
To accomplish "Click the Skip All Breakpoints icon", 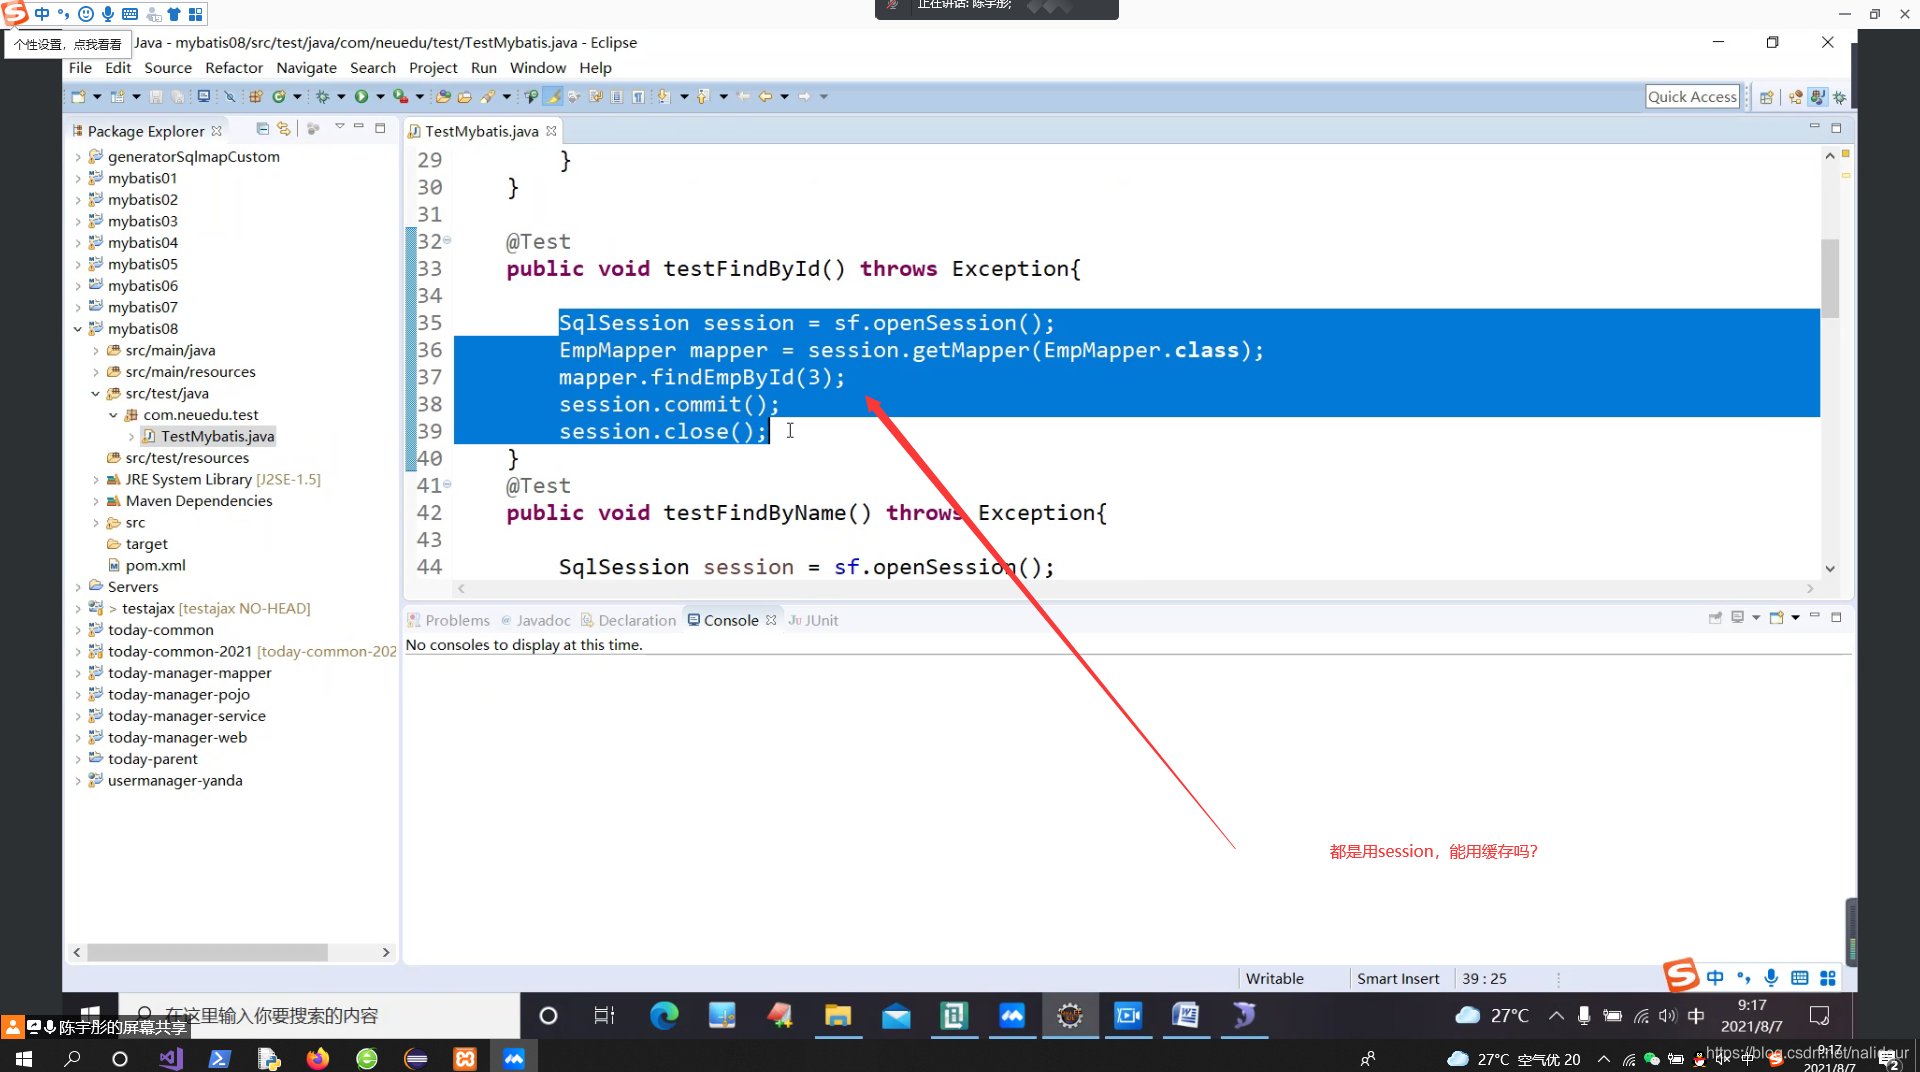I will pyautogui.click(x=230, y=97).
